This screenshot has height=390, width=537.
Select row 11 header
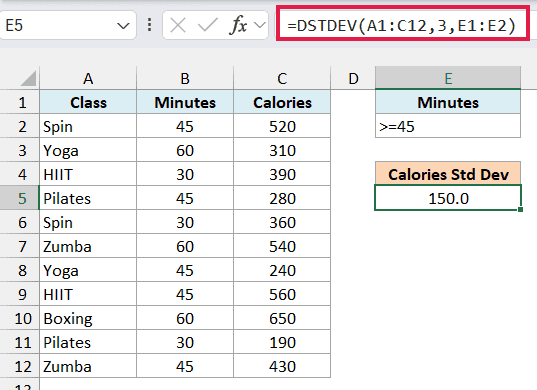20,342
